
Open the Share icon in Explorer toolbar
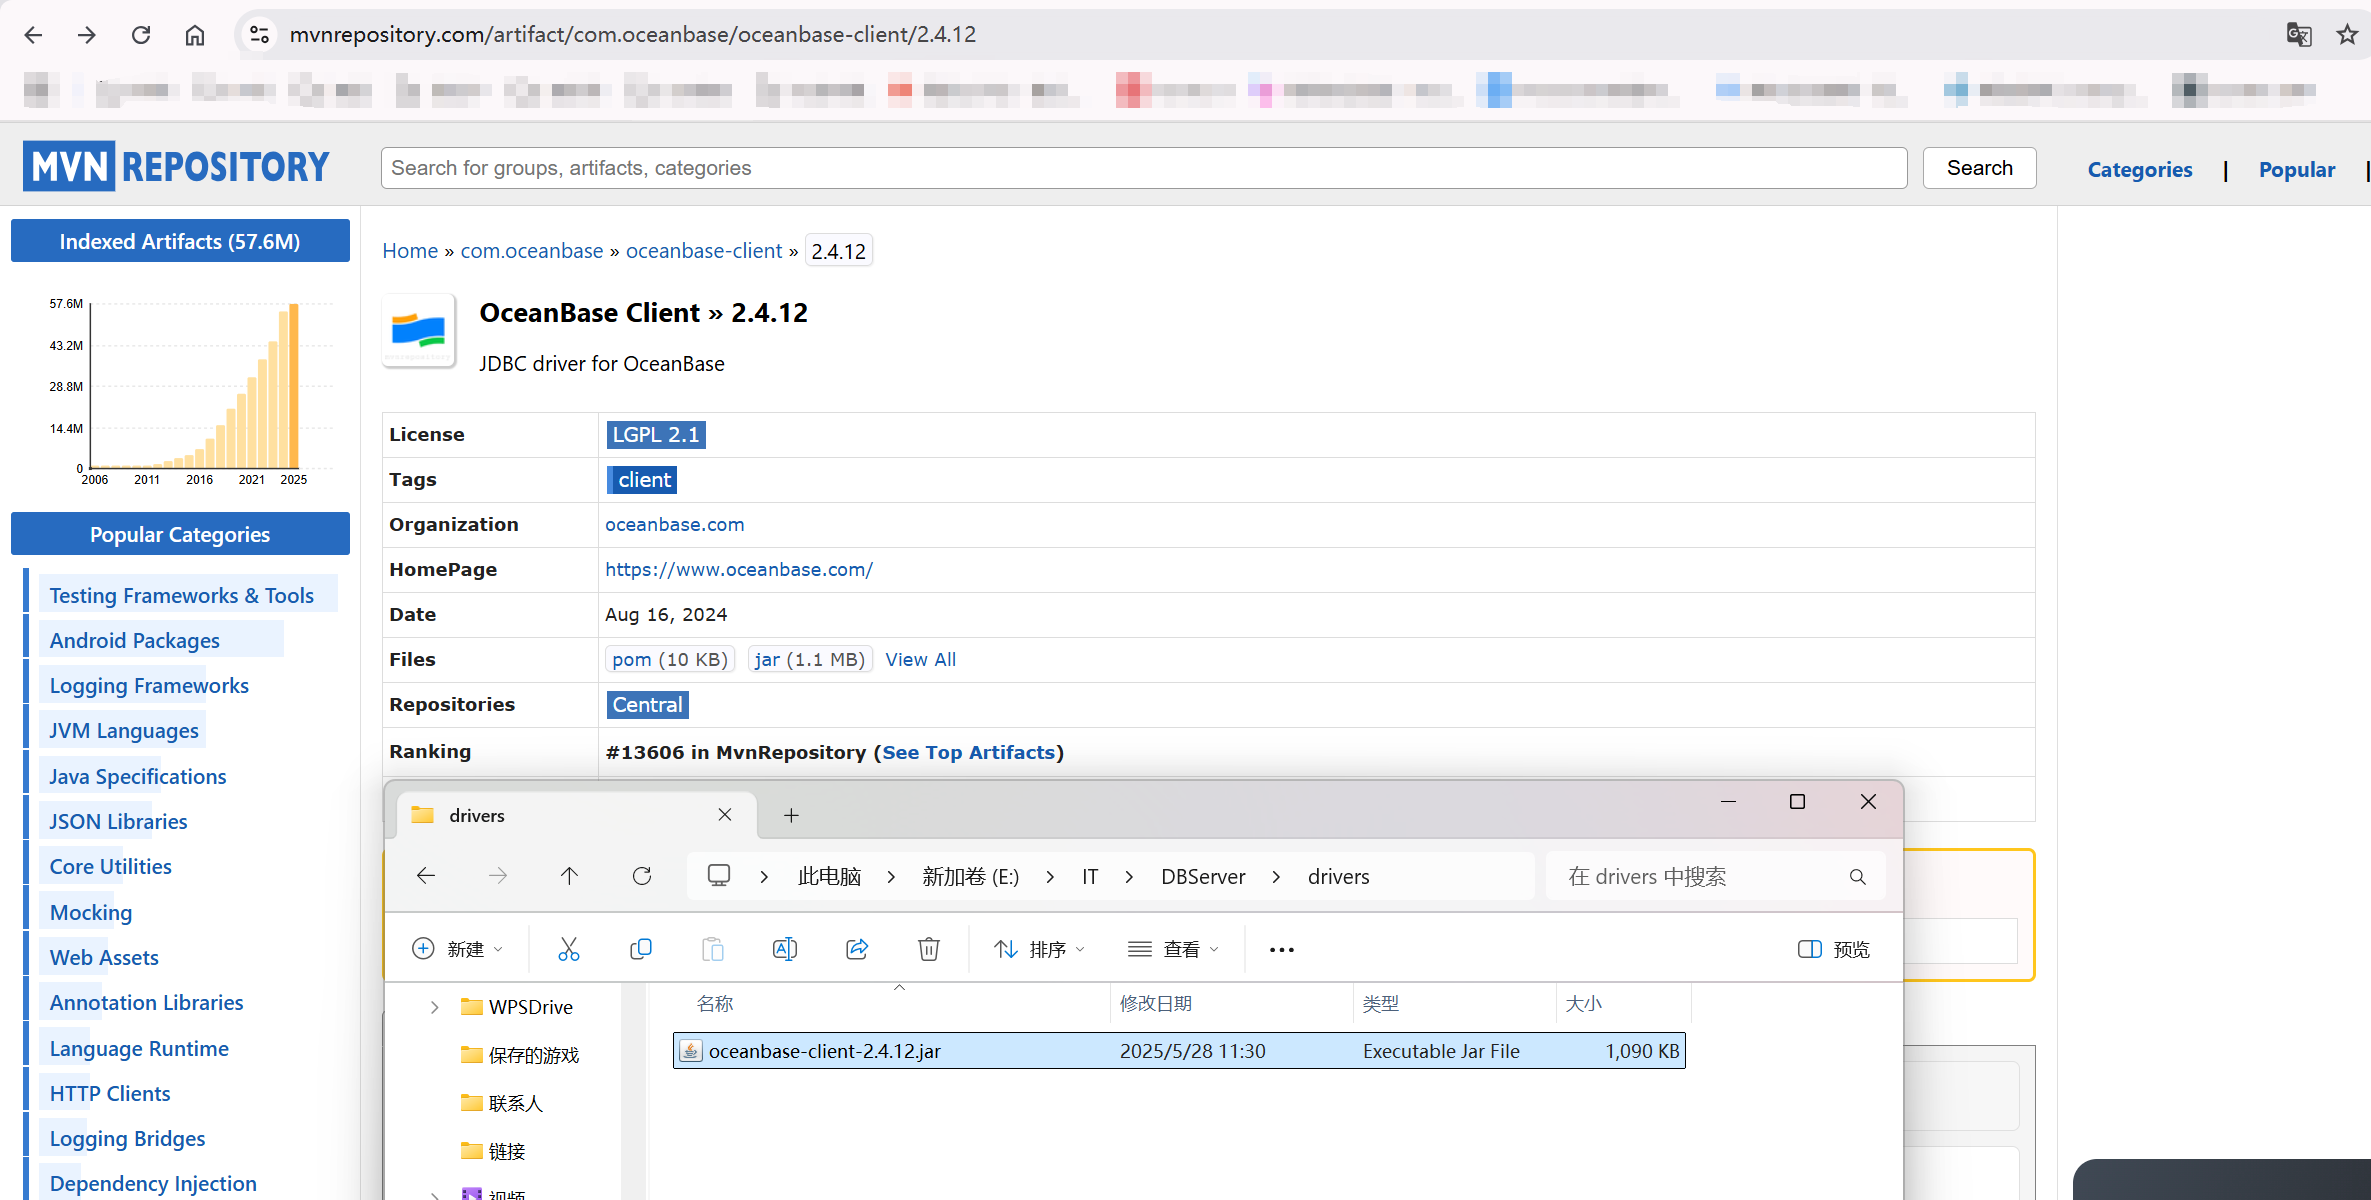[x=857, y=948]
